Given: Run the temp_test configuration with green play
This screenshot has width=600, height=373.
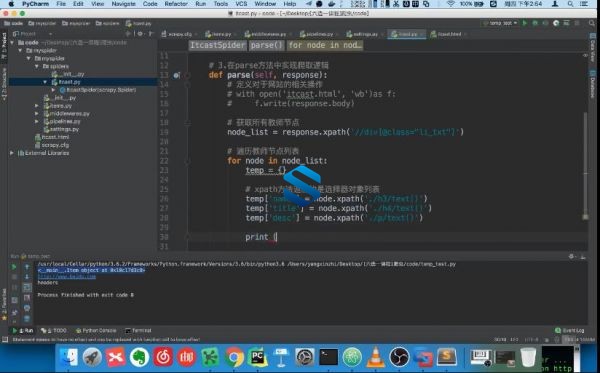Looking at the screenshot, I should coord(525,23).
